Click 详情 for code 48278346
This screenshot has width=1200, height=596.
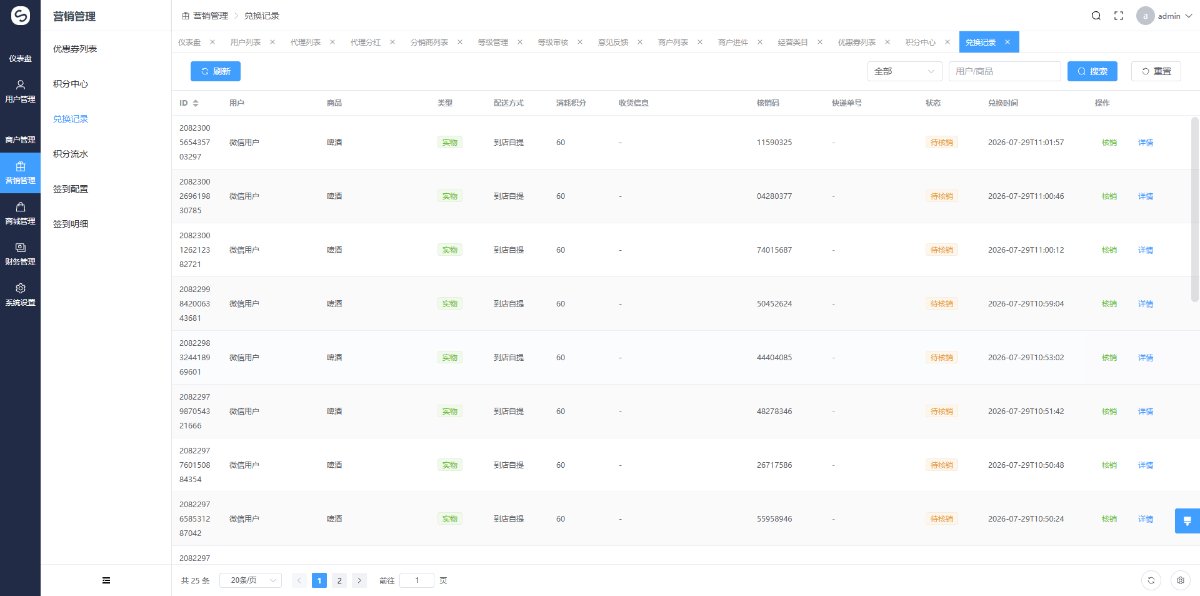(x=1146, y=411)
